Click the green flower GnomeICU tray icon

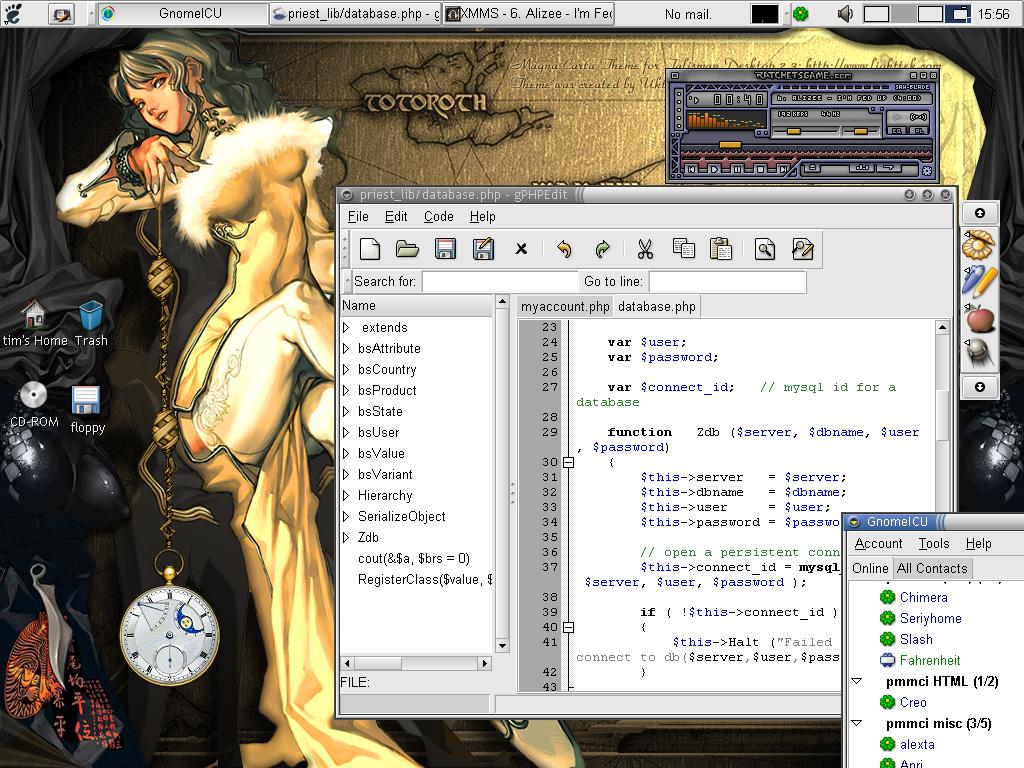801,14
